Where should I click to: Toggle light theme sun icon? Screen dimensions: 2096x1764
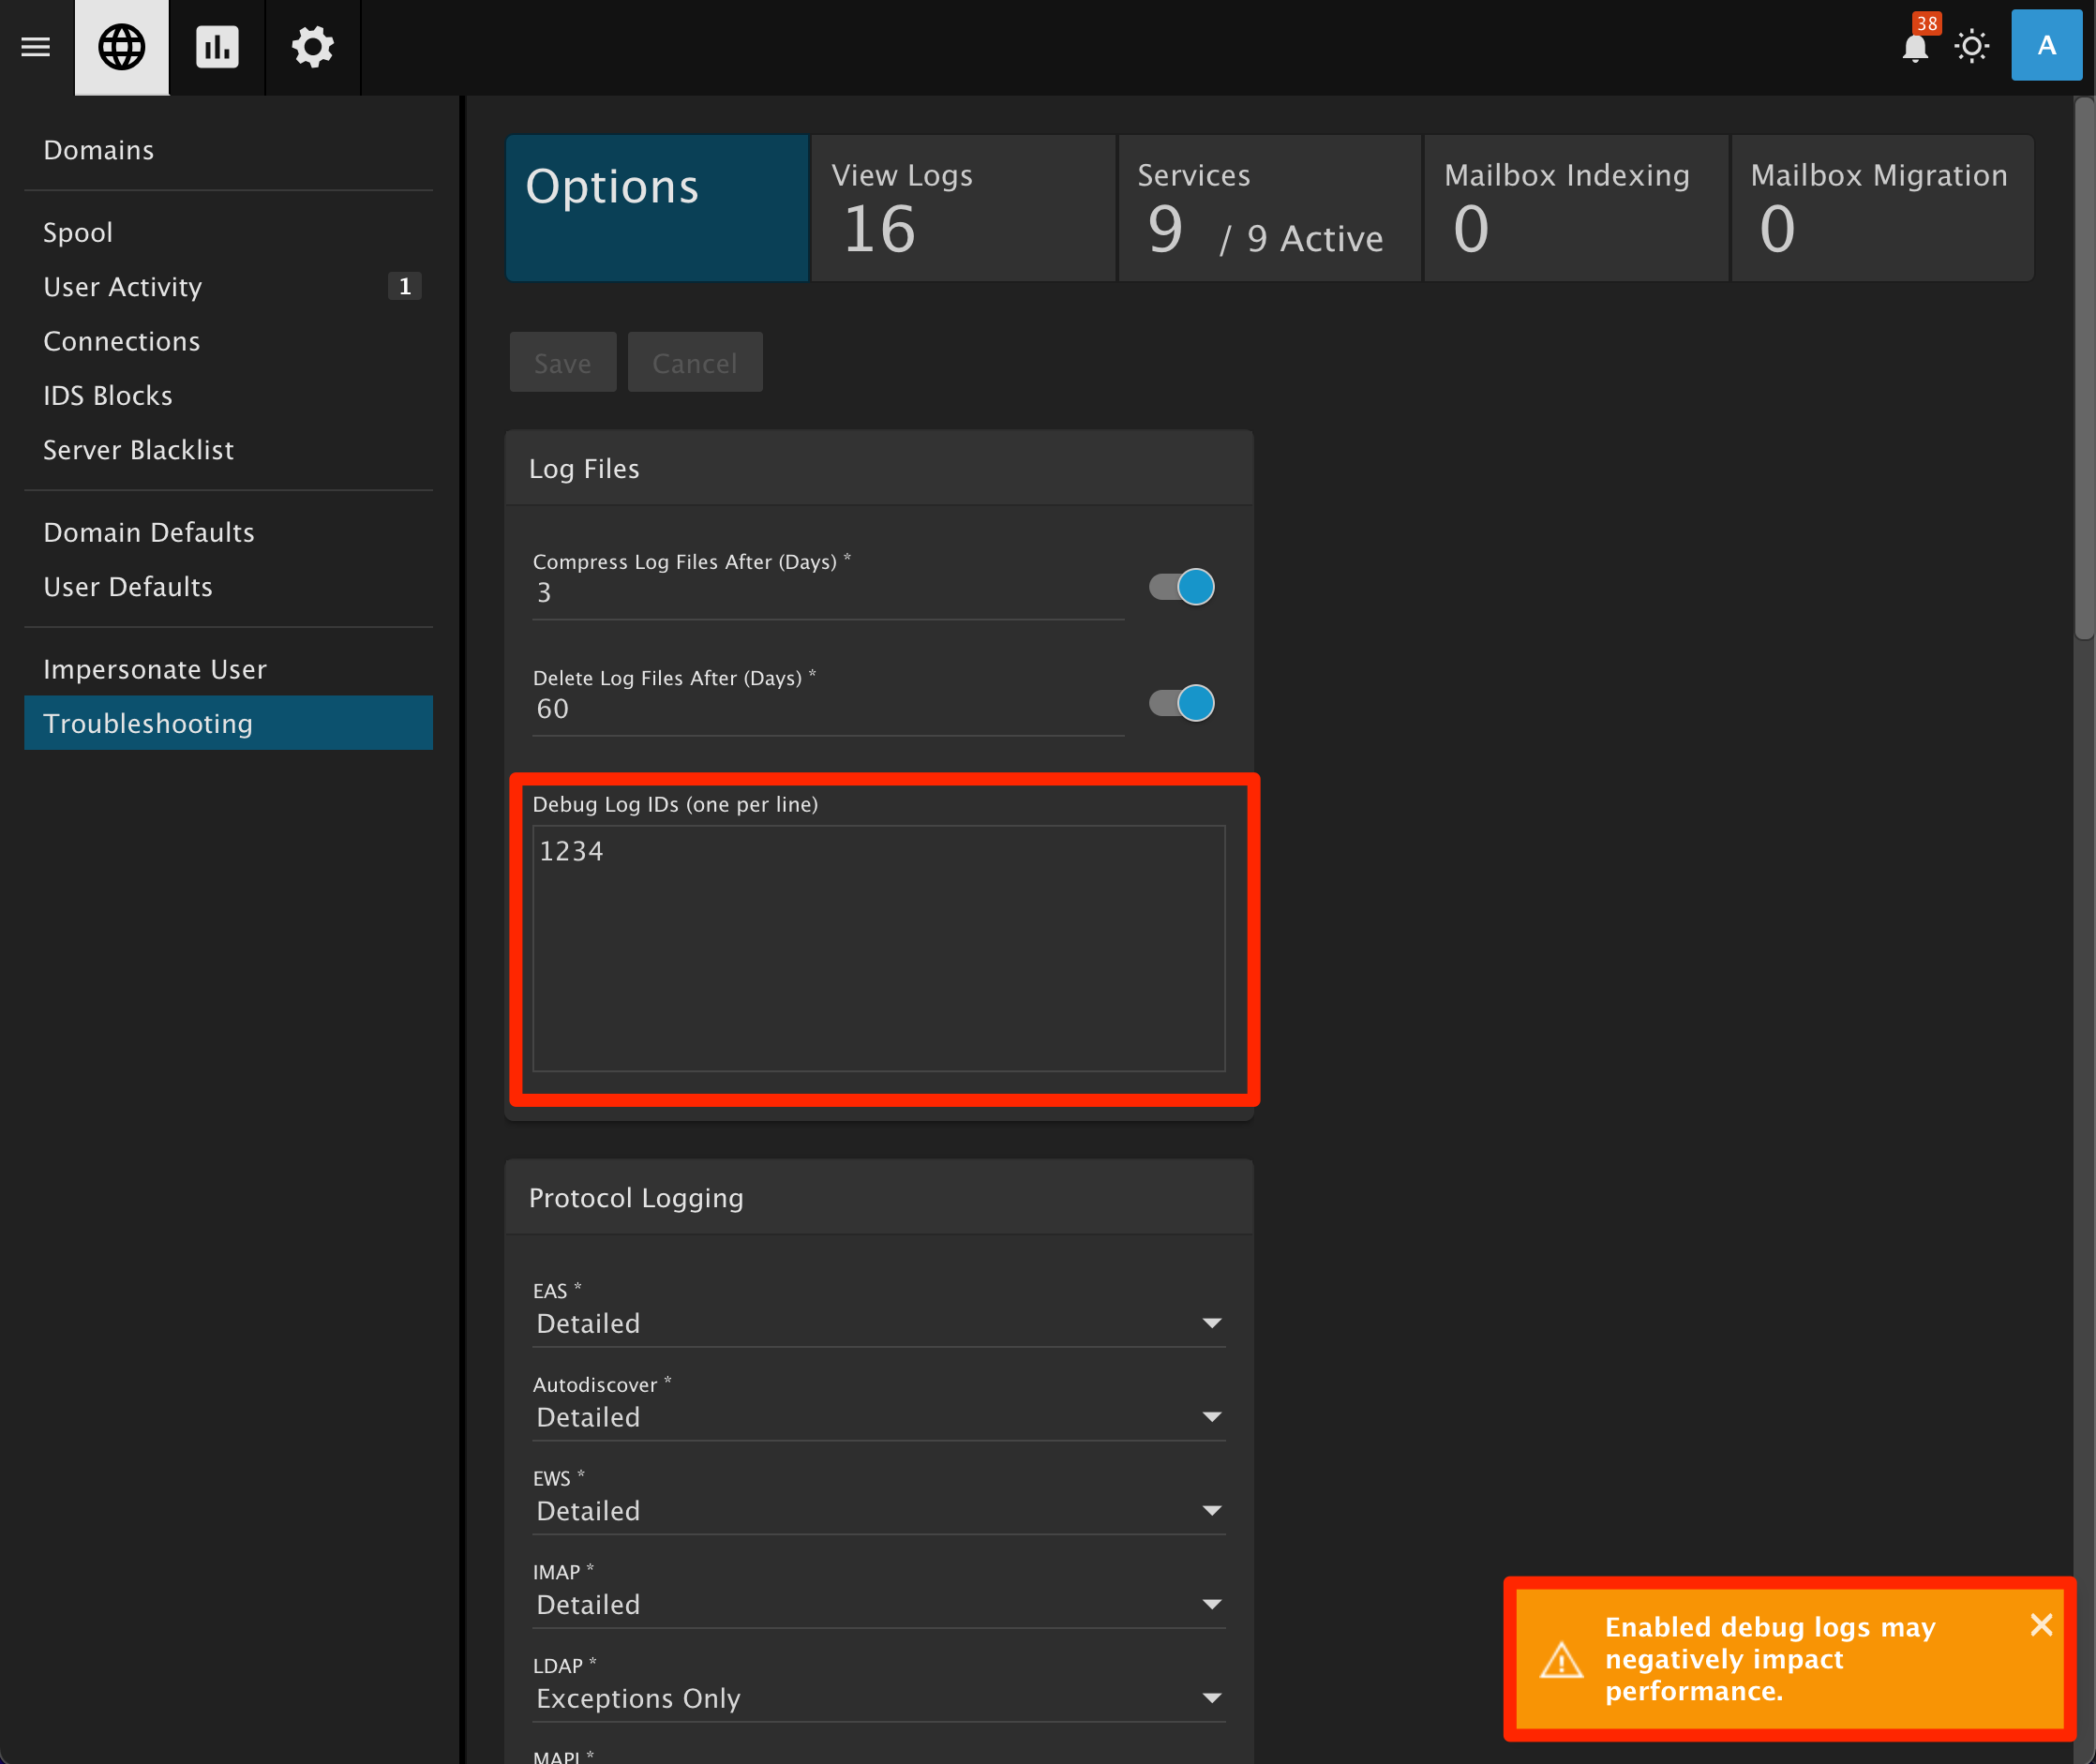pyautogui.click(x=1971, y=47)
